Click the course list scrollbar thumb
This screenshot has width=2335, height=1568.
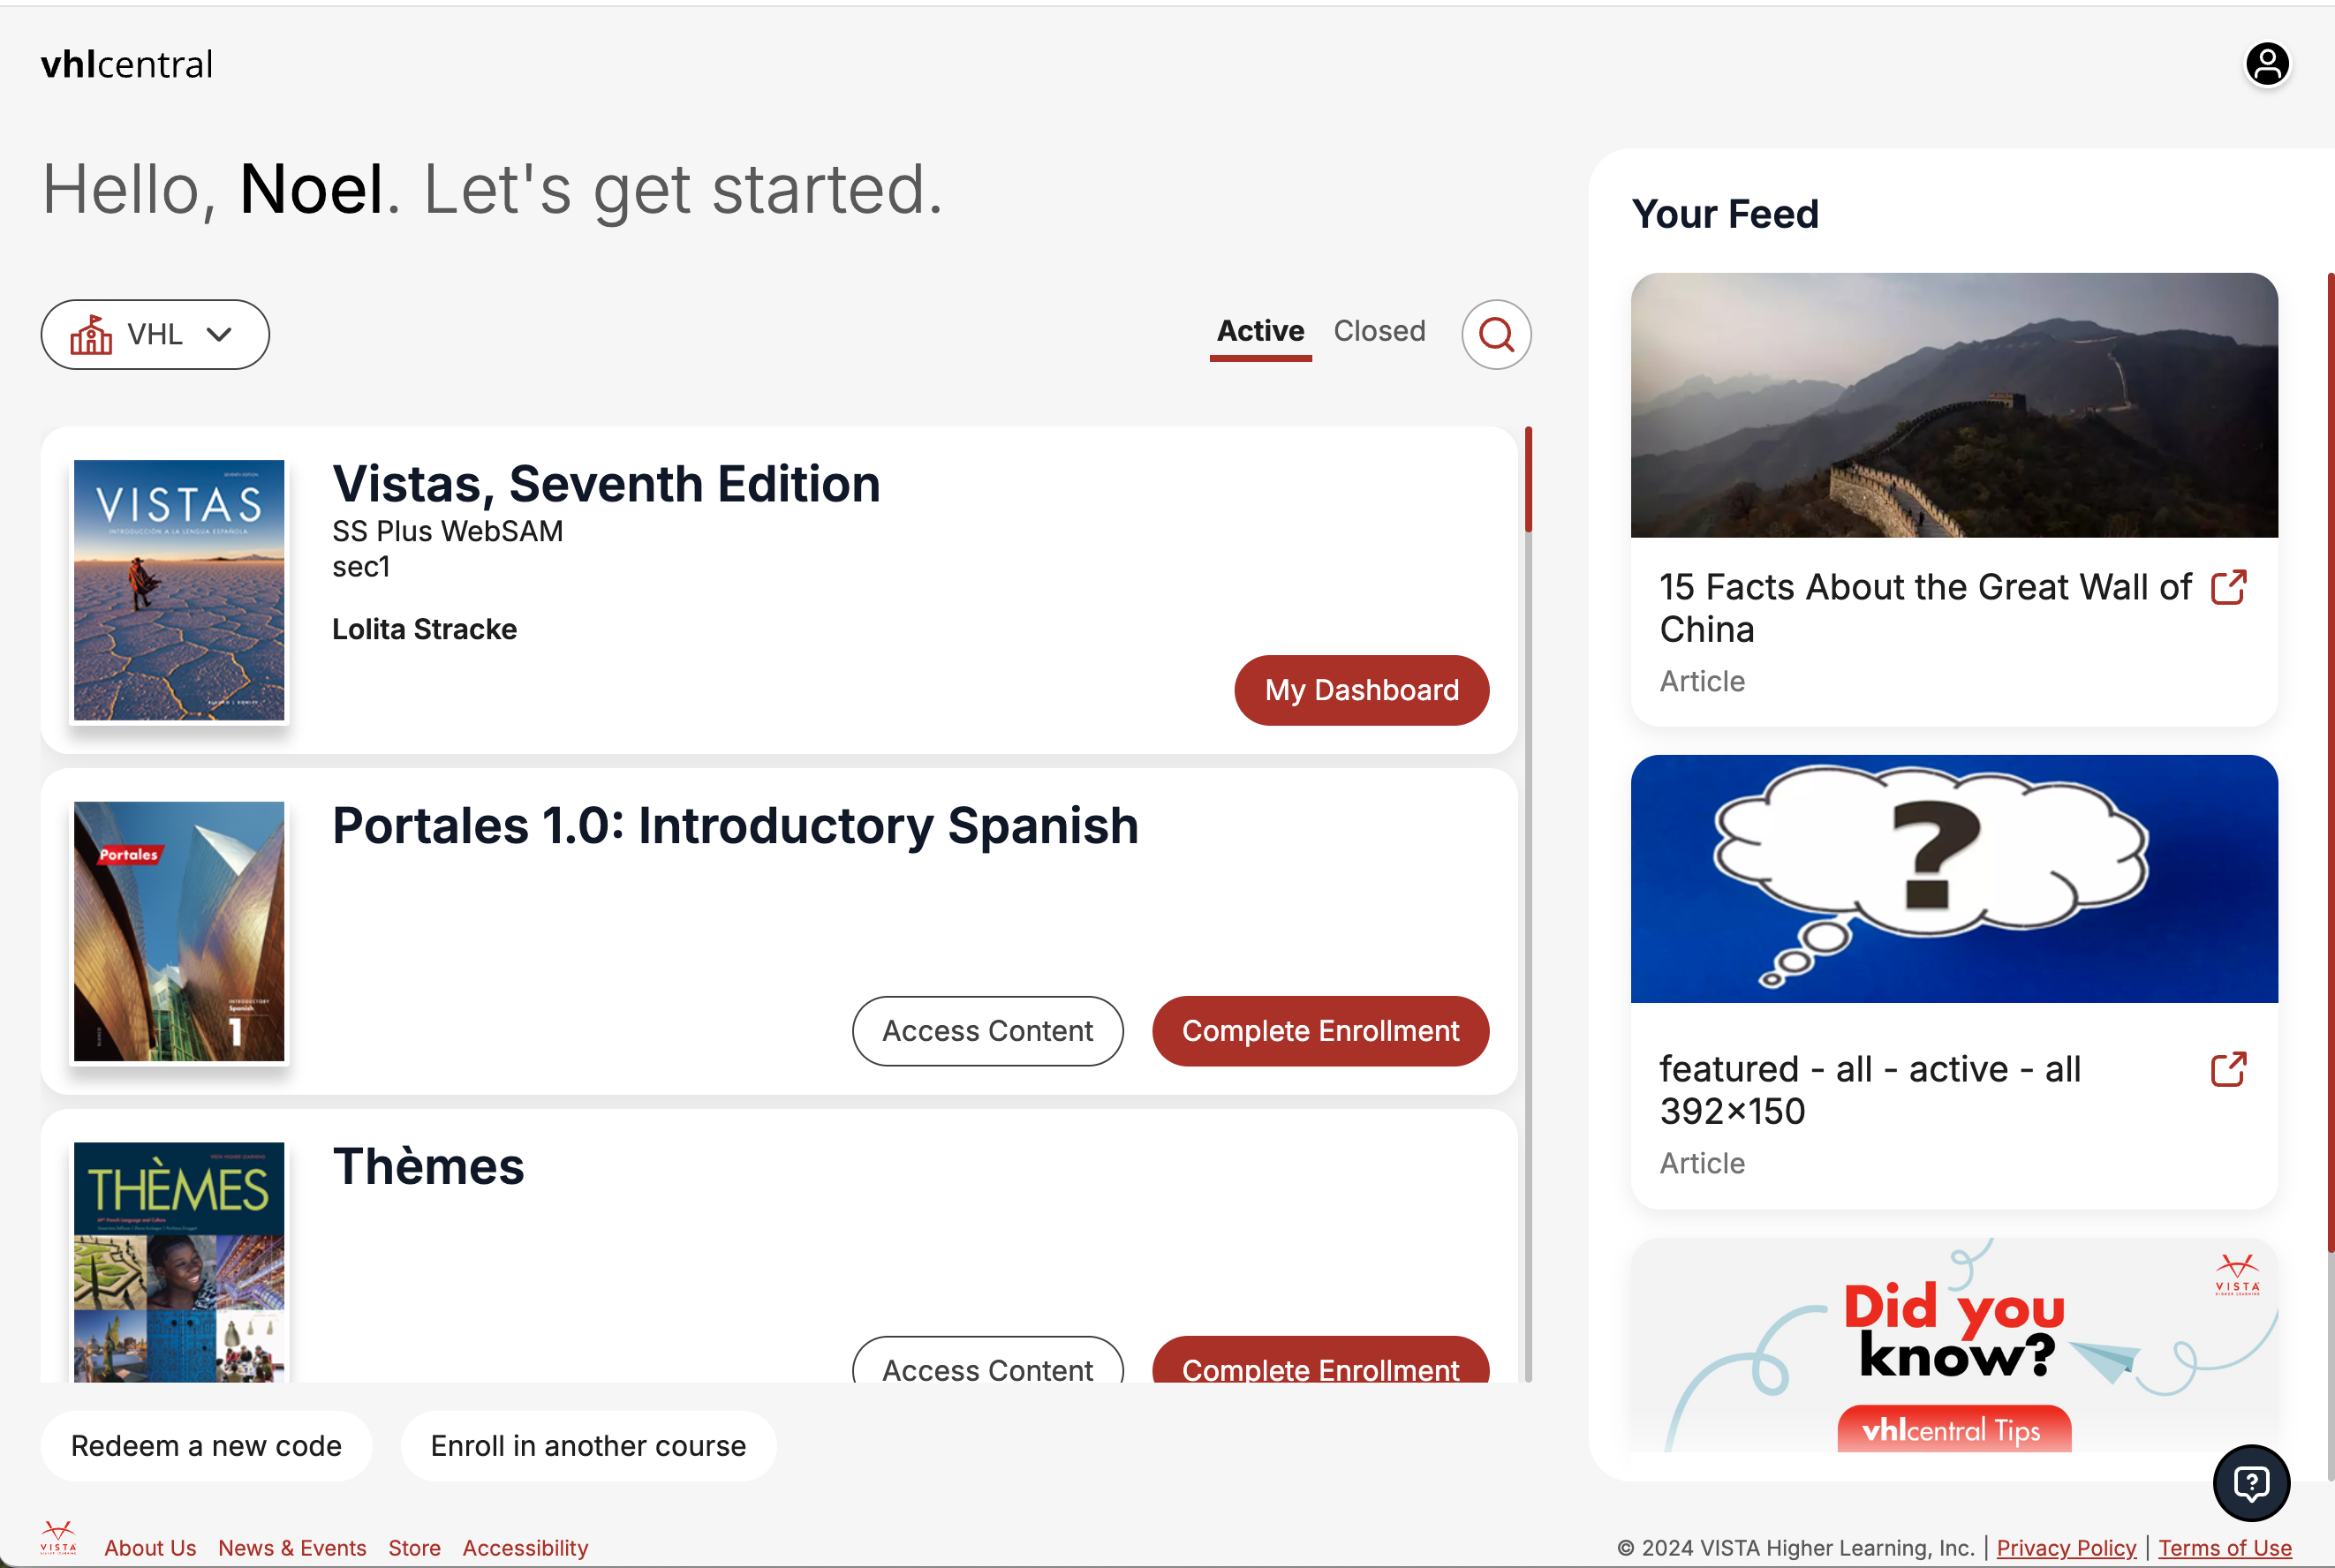pyautogui.click(x=1528, y=479)
